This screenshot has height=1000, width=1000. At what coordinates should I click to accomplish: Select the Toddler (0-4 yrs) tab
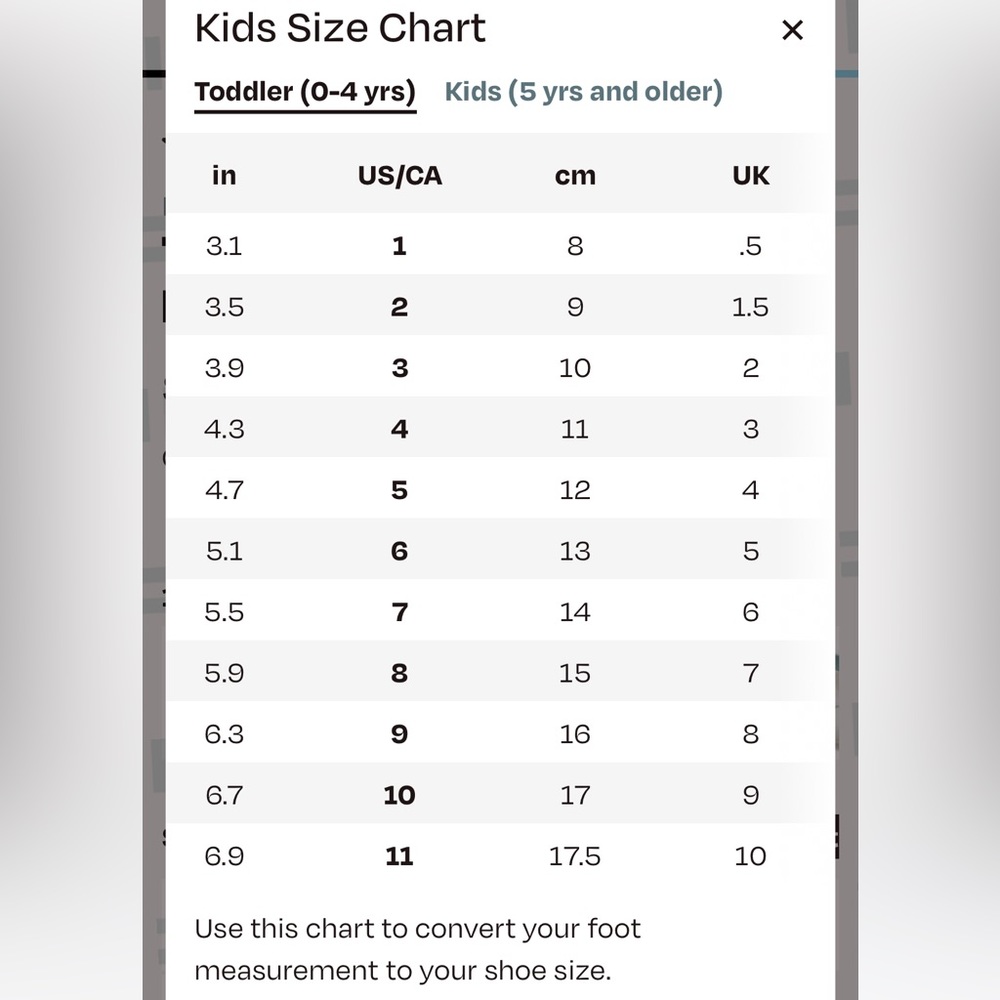(x=304, y=91)
